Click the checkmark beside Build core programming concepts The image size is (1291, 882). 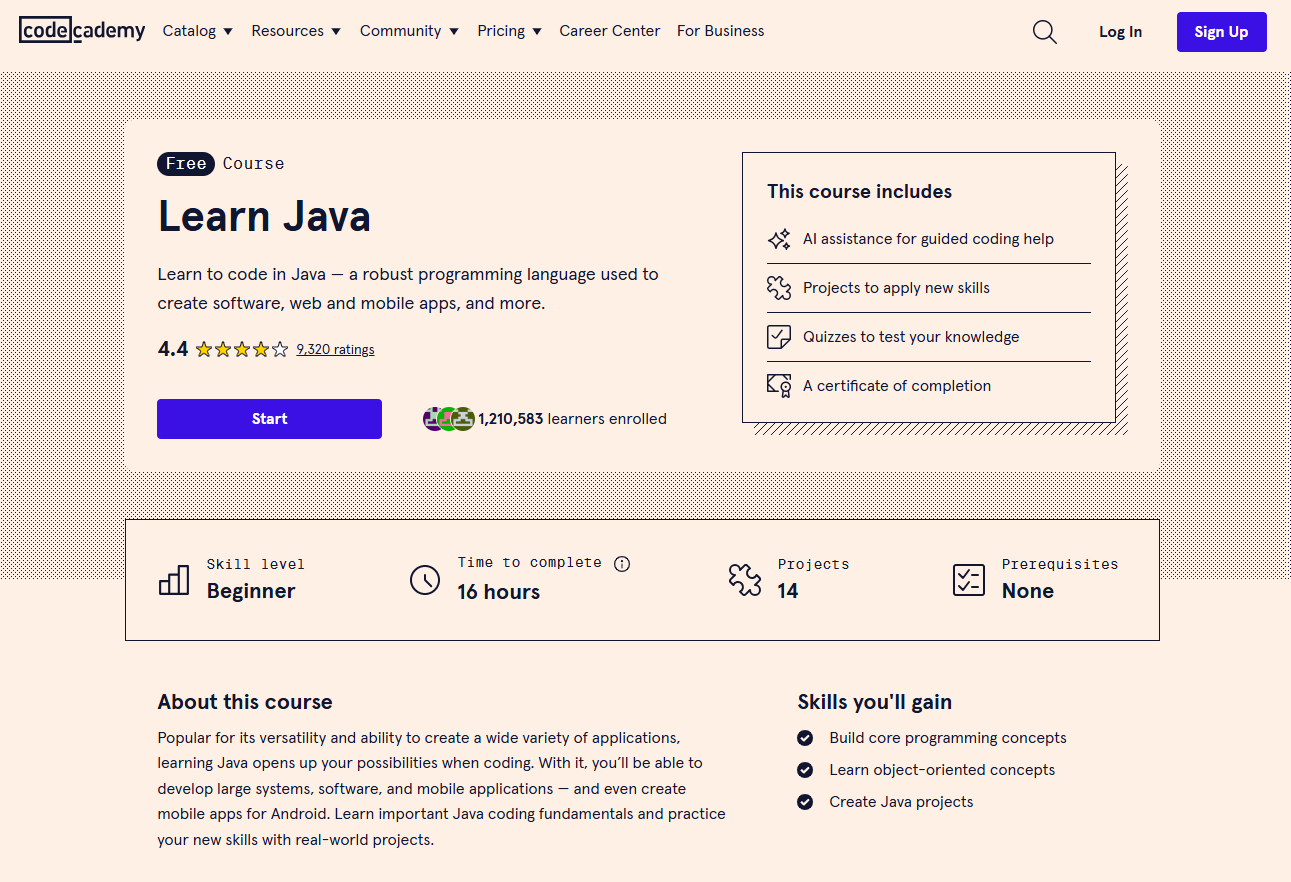[x=805, y=738]
